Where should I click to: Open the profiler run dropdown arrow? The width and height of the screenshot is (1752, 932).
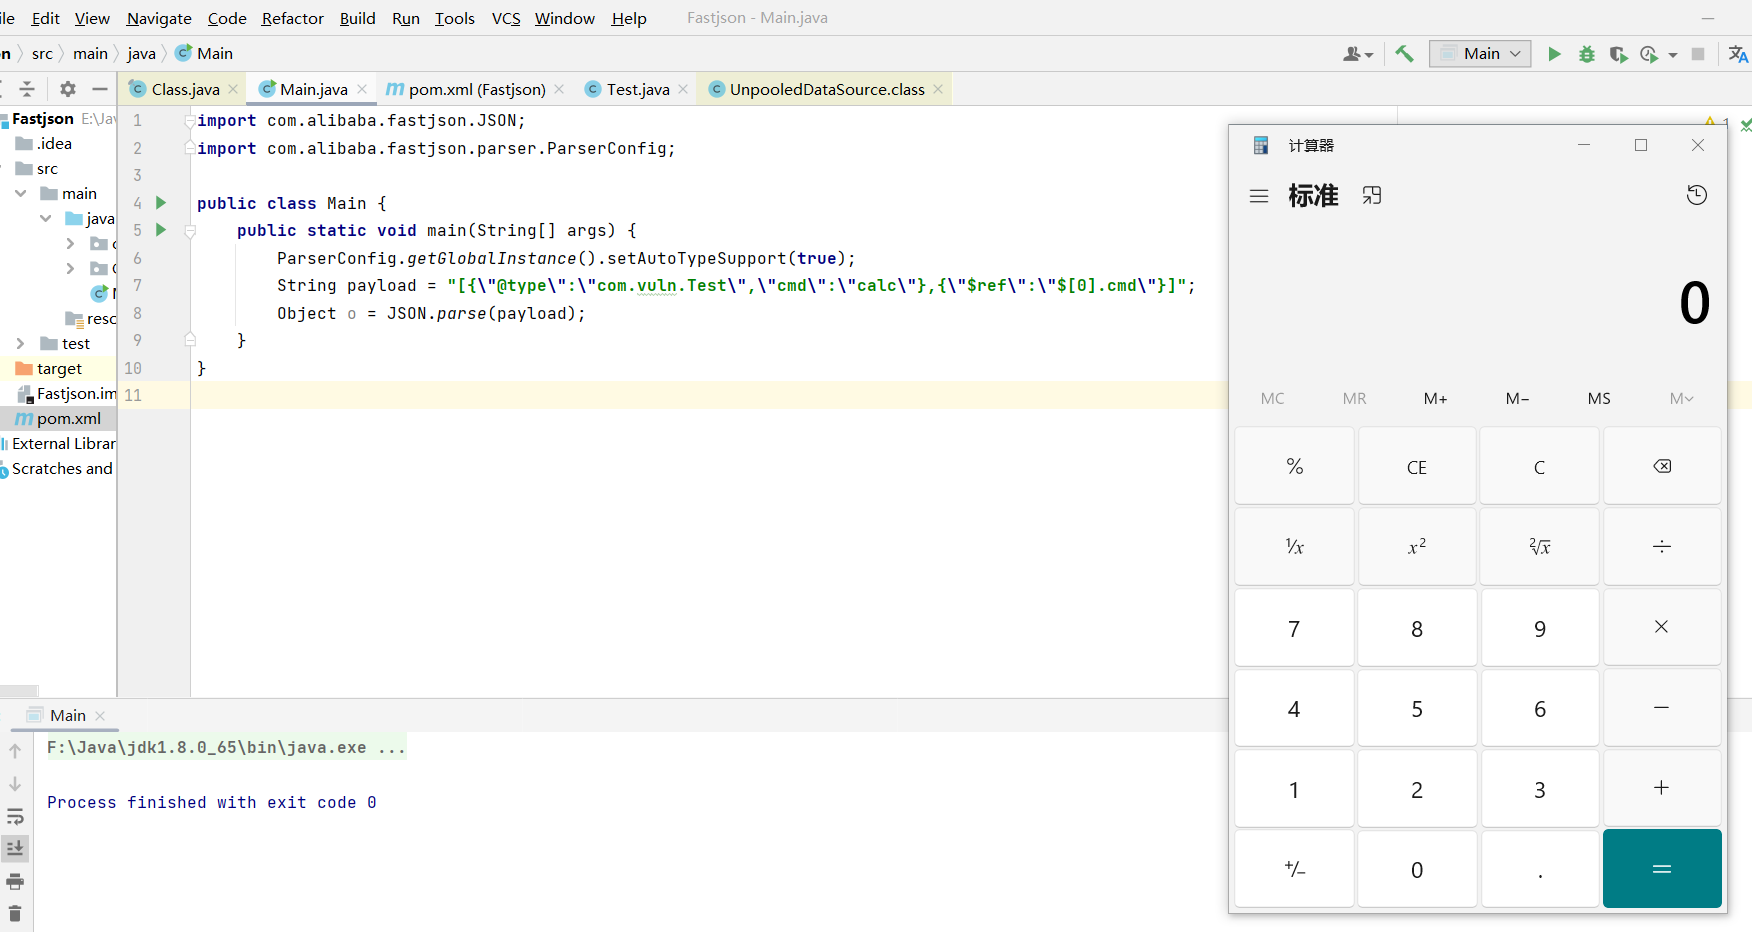pyautogui.click(x=1673, y=55)
